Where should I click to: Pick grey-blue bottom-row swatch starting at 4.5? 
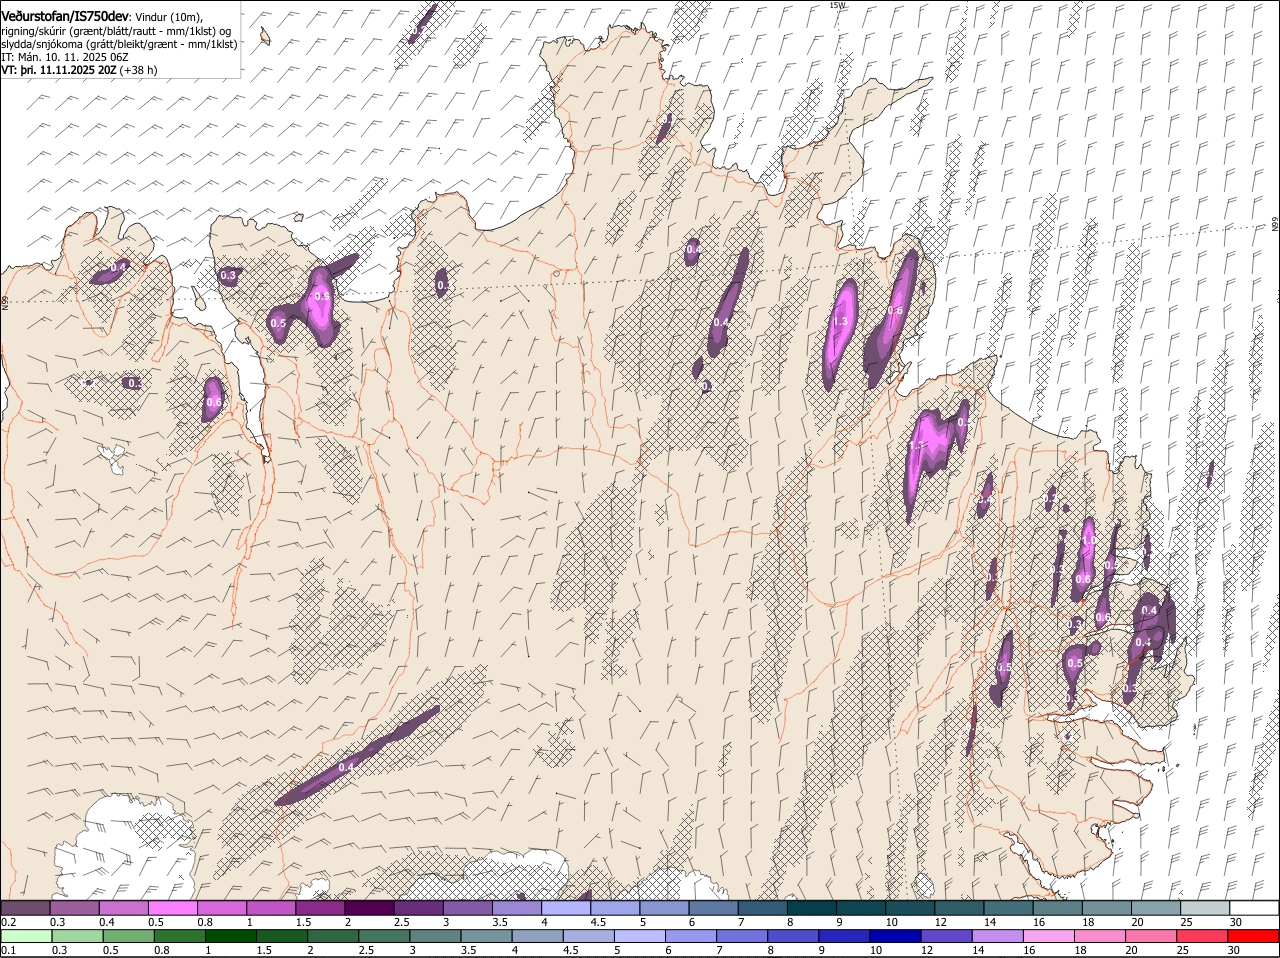tap(587, 937)
